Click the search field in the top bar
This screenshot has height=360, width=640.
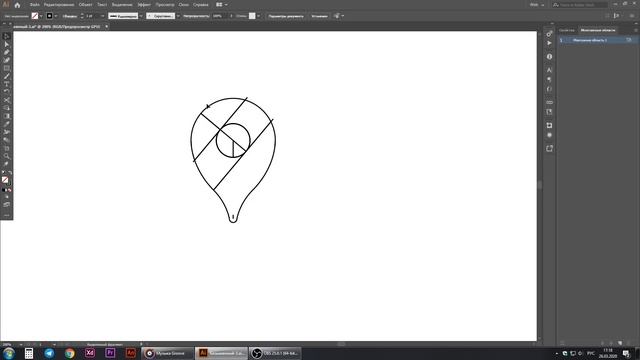580,5
